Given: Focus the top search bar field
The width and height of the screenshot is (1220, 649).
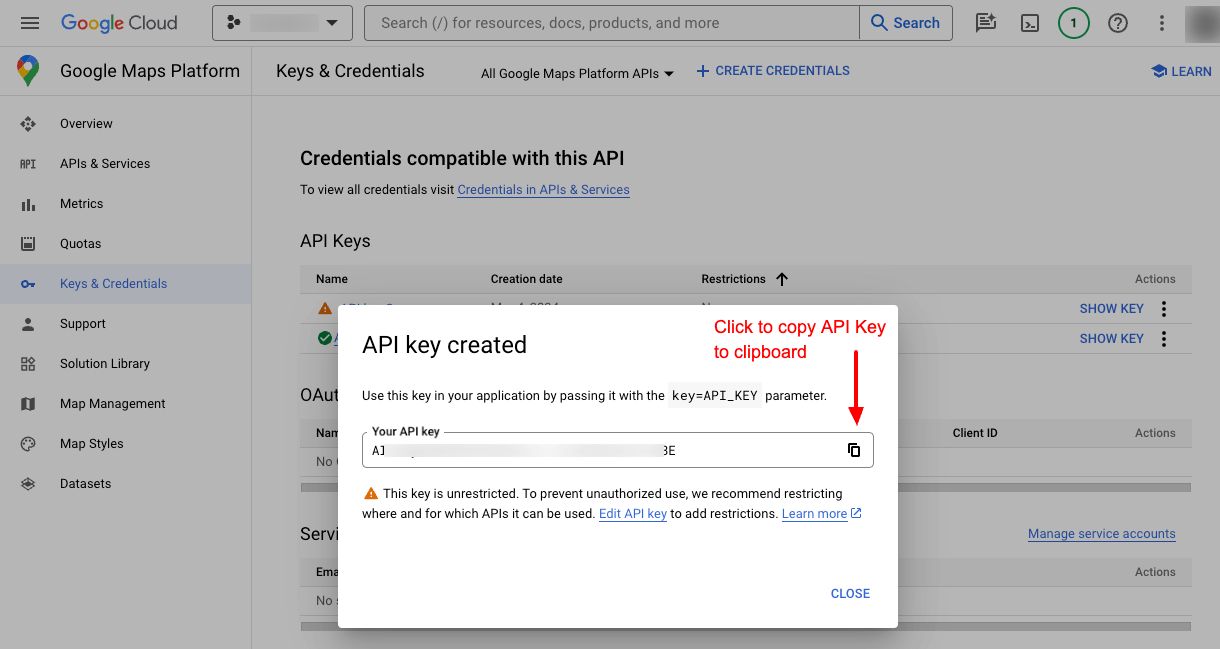Looking at the screenshot, I should tap(612, 22).
